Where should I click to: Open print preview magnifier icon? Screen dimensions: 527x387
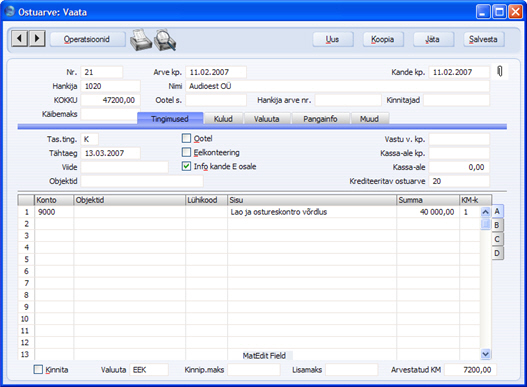[x=165, y=40]
